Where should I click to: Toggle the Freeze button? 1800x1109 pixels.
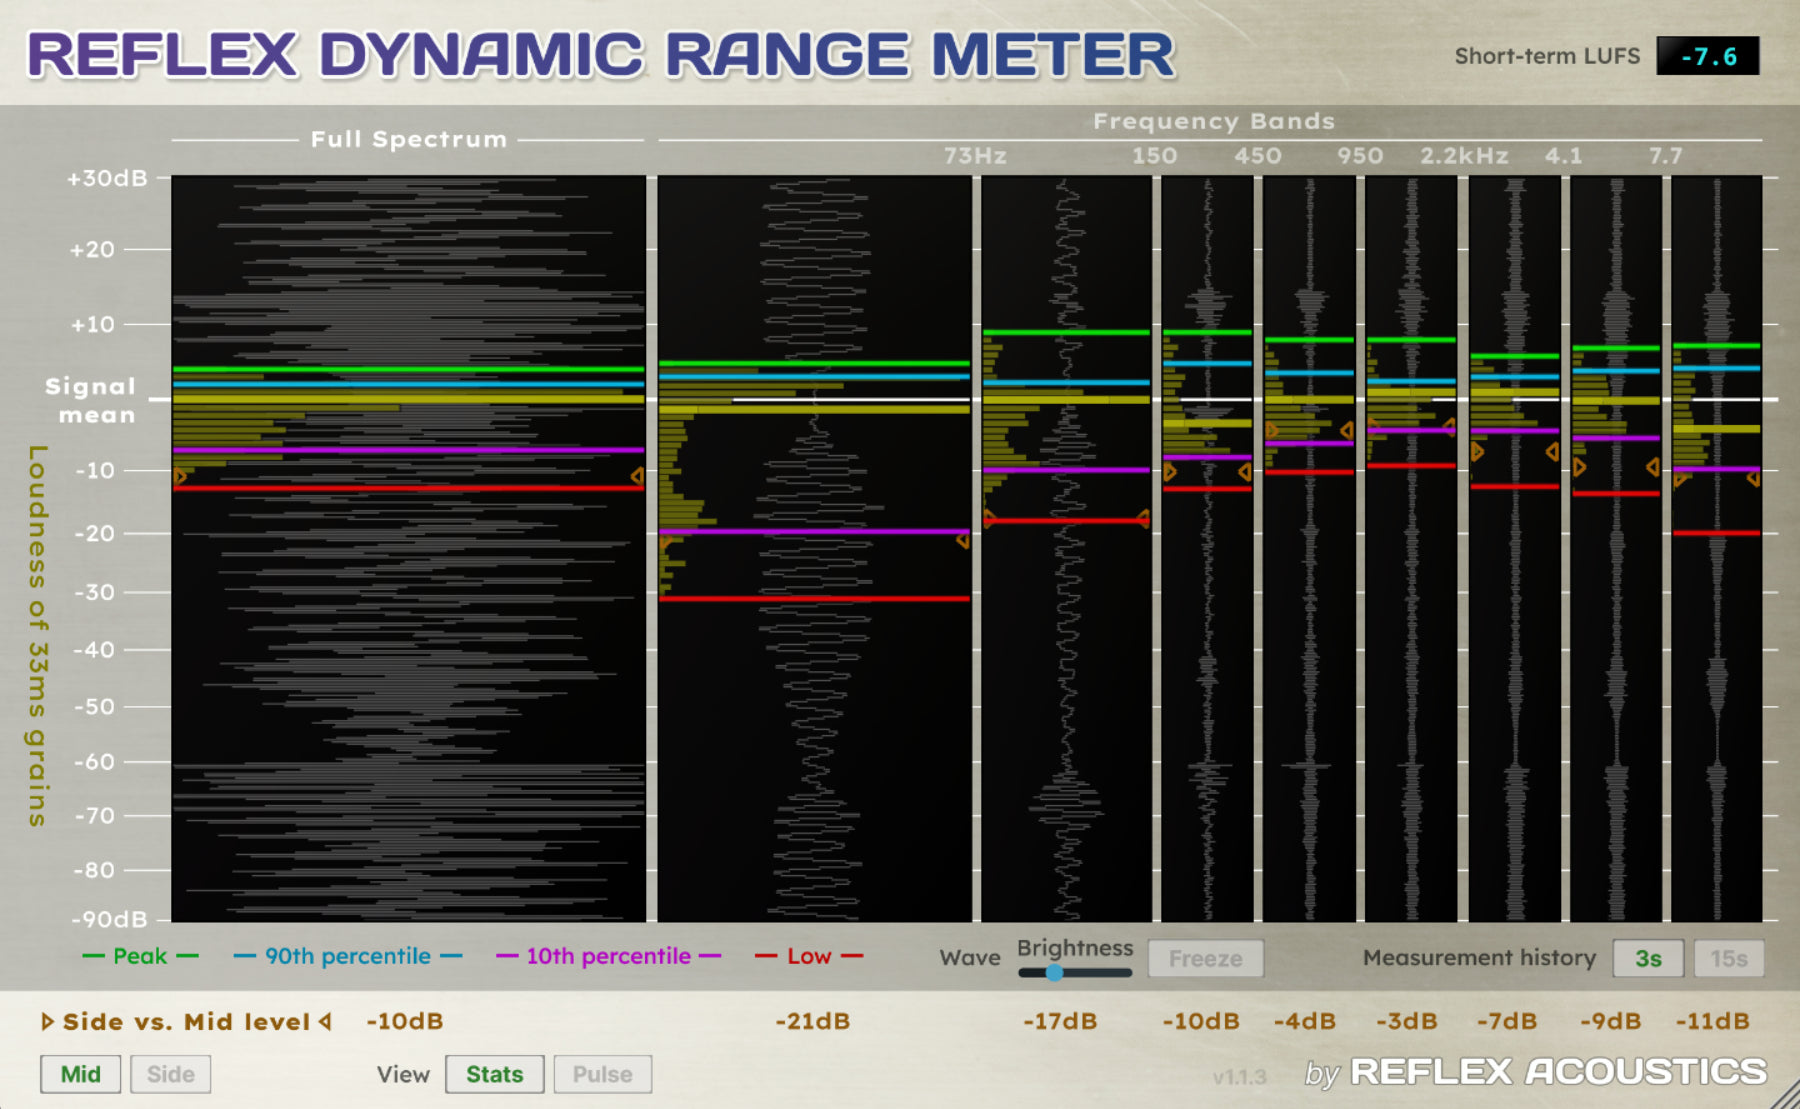[1205, 958]
